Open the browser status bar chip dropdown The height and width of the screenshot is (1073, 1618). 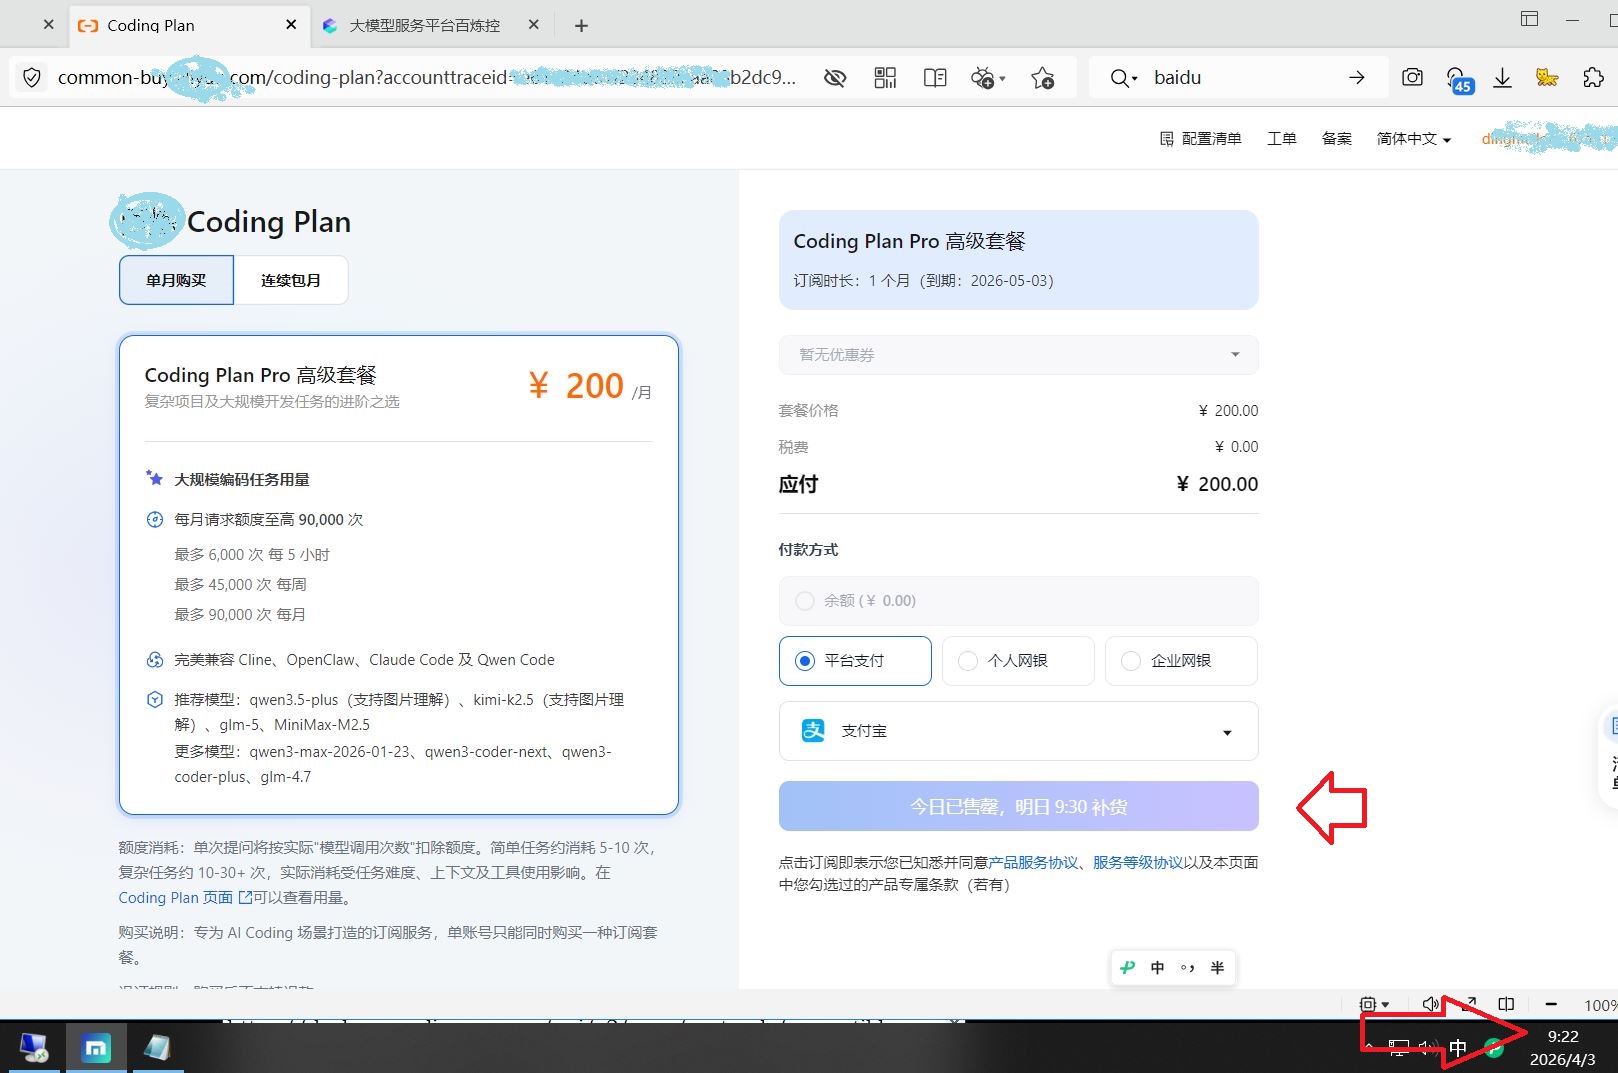click(1374, 1004)
